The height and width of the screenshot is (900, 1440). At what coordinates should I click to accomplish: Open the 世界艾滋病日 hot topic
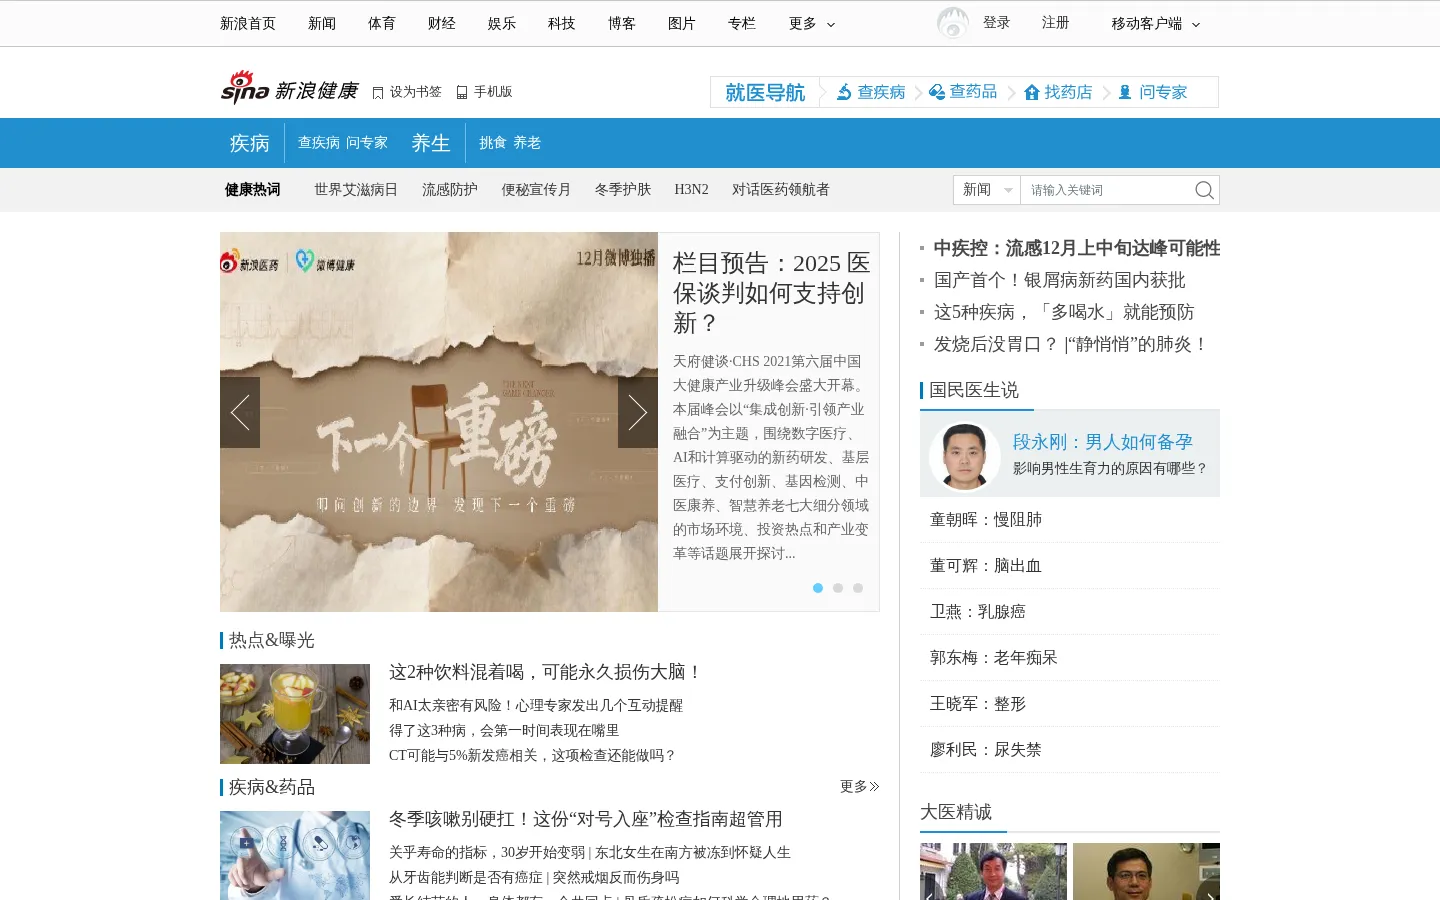click(356, 190)
